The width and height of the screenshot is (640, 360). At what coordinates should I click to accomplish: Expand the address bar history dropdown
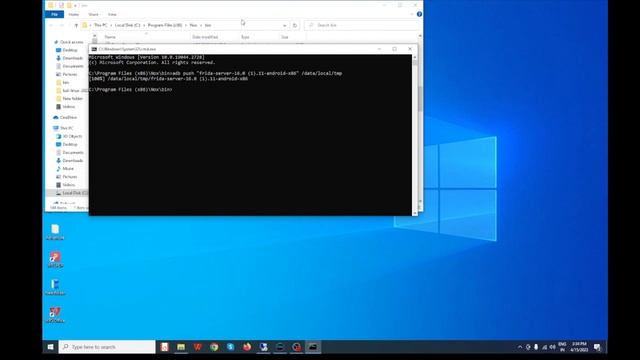[284, 25]
